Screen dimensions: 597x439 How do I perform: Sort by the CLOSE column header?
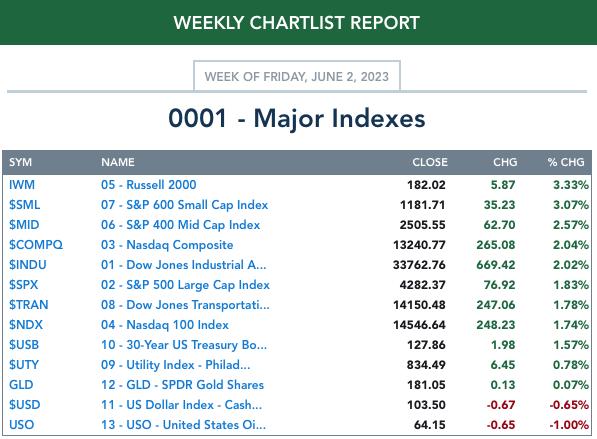[x=430, y=162]
